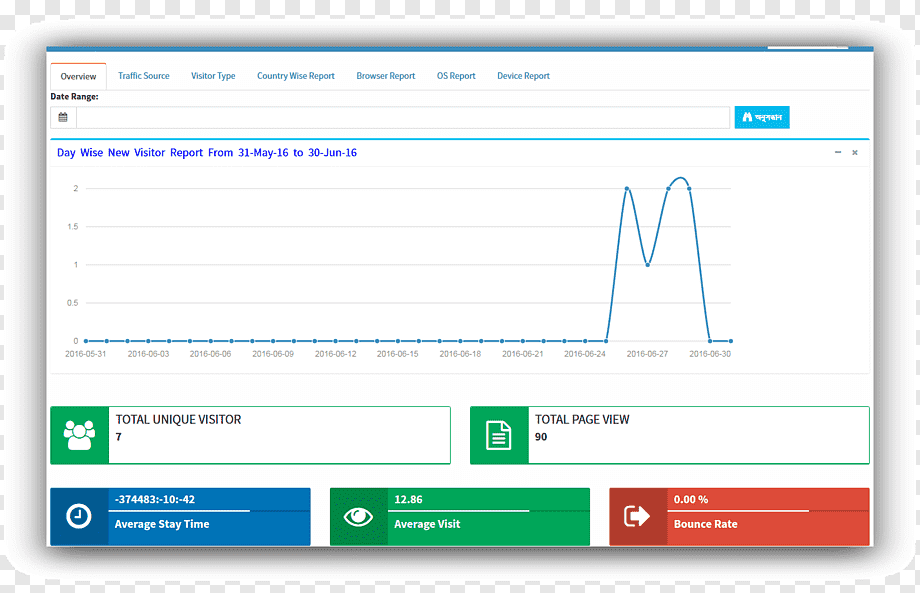Click the Bounce Rate exit arrow icon
Screen dimensions: 920x593
tap(637, 516)
